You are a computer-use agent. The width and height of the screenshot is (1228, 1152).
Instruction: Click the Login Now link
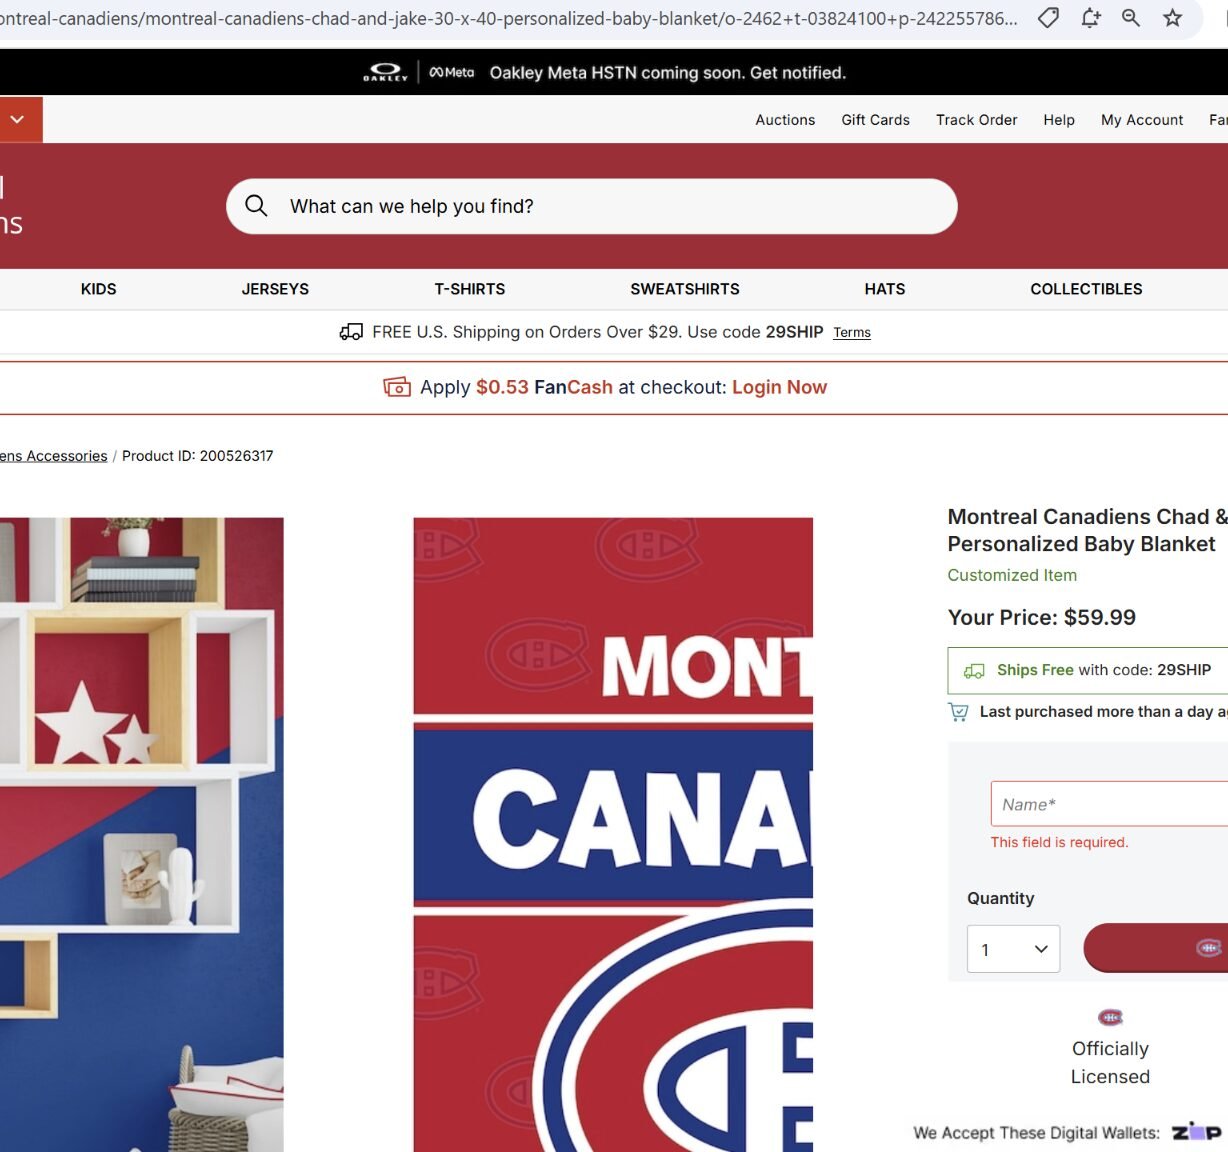point(779,387)
